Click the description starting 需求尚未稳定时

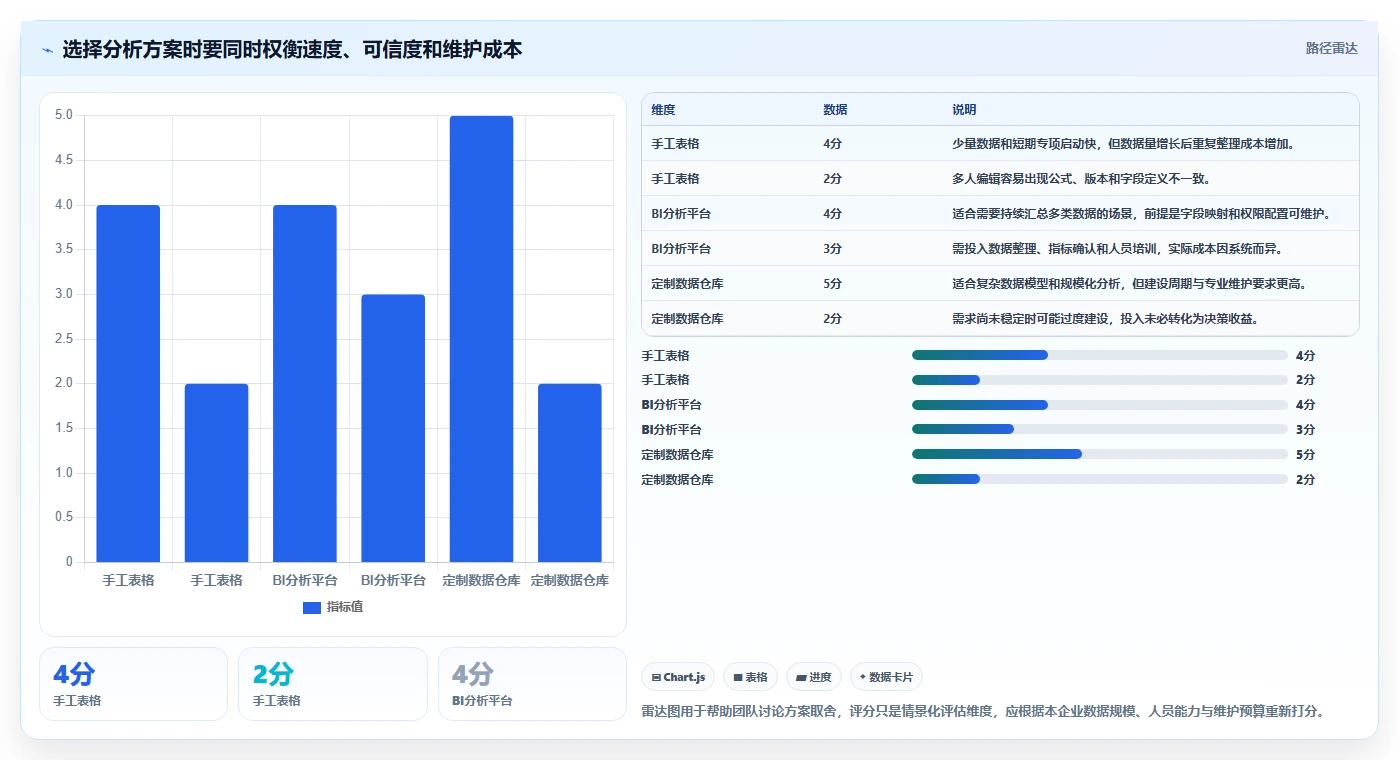[x=1105, y=319]
